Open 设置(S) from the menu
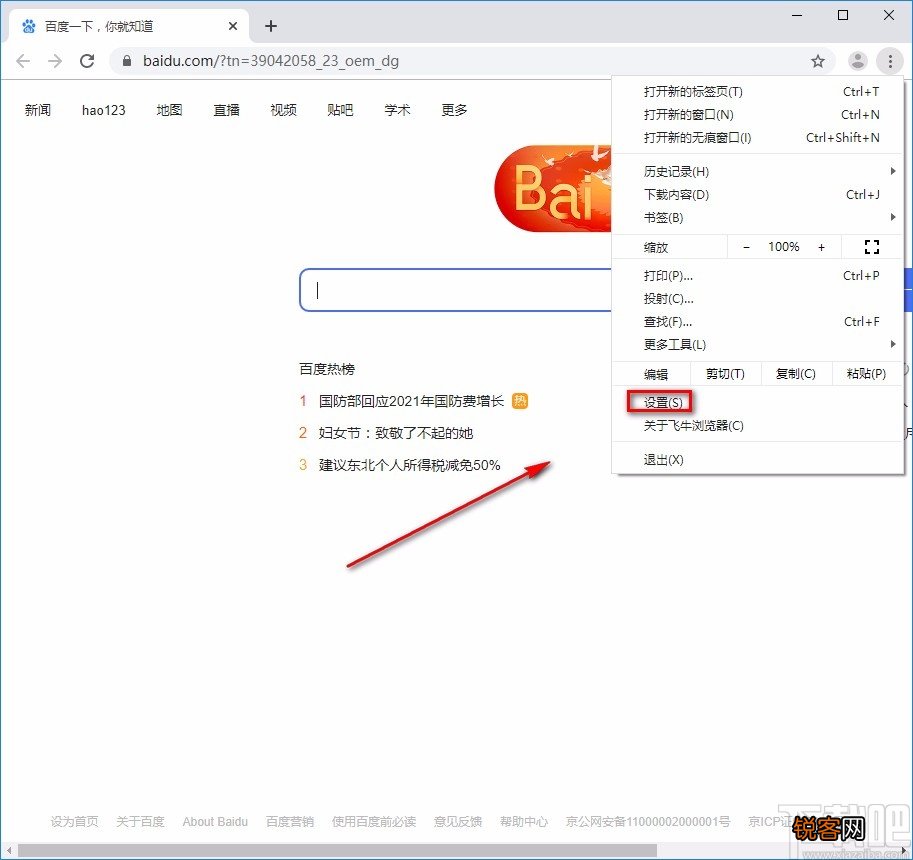 [758, 402]
